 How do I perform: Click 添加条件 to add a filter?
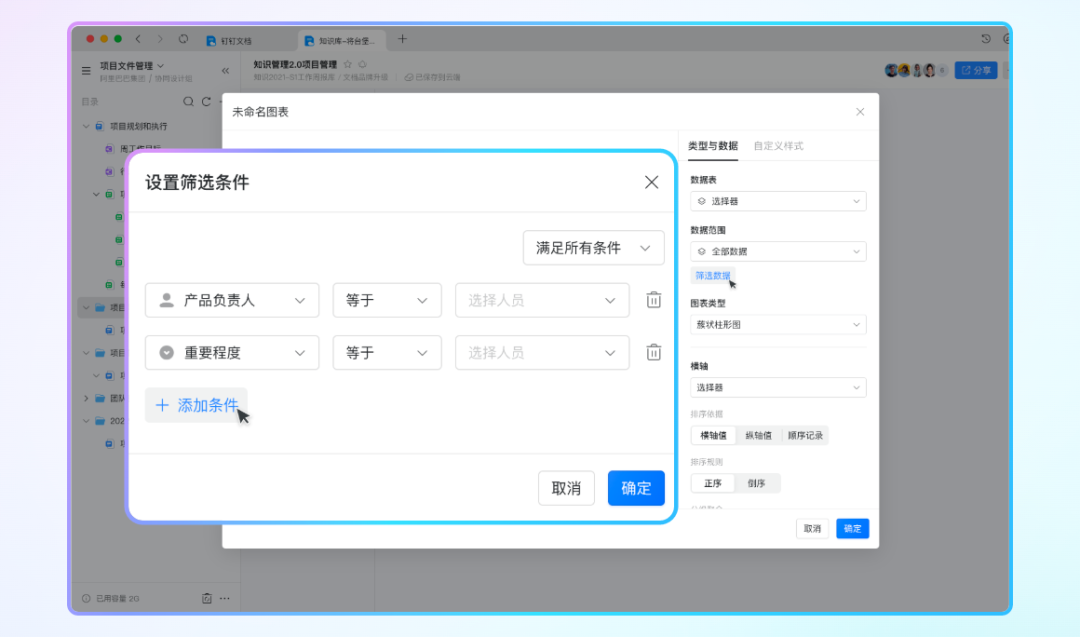point(197,405)
